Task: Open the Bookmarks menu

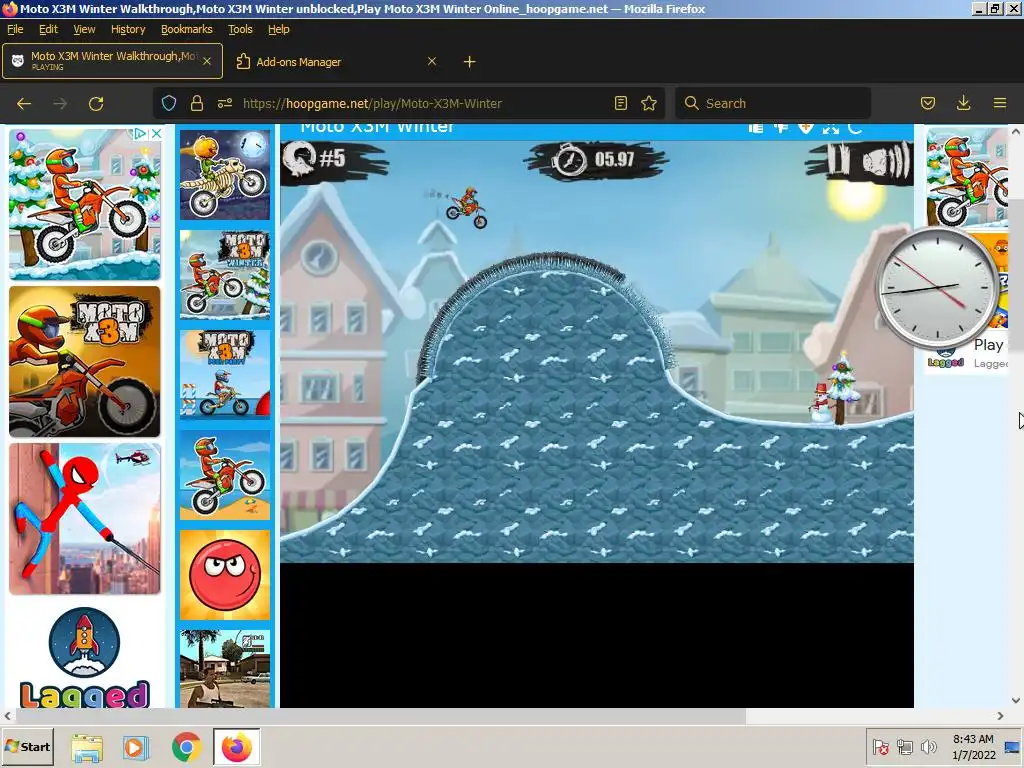Action: pos(187,29)
